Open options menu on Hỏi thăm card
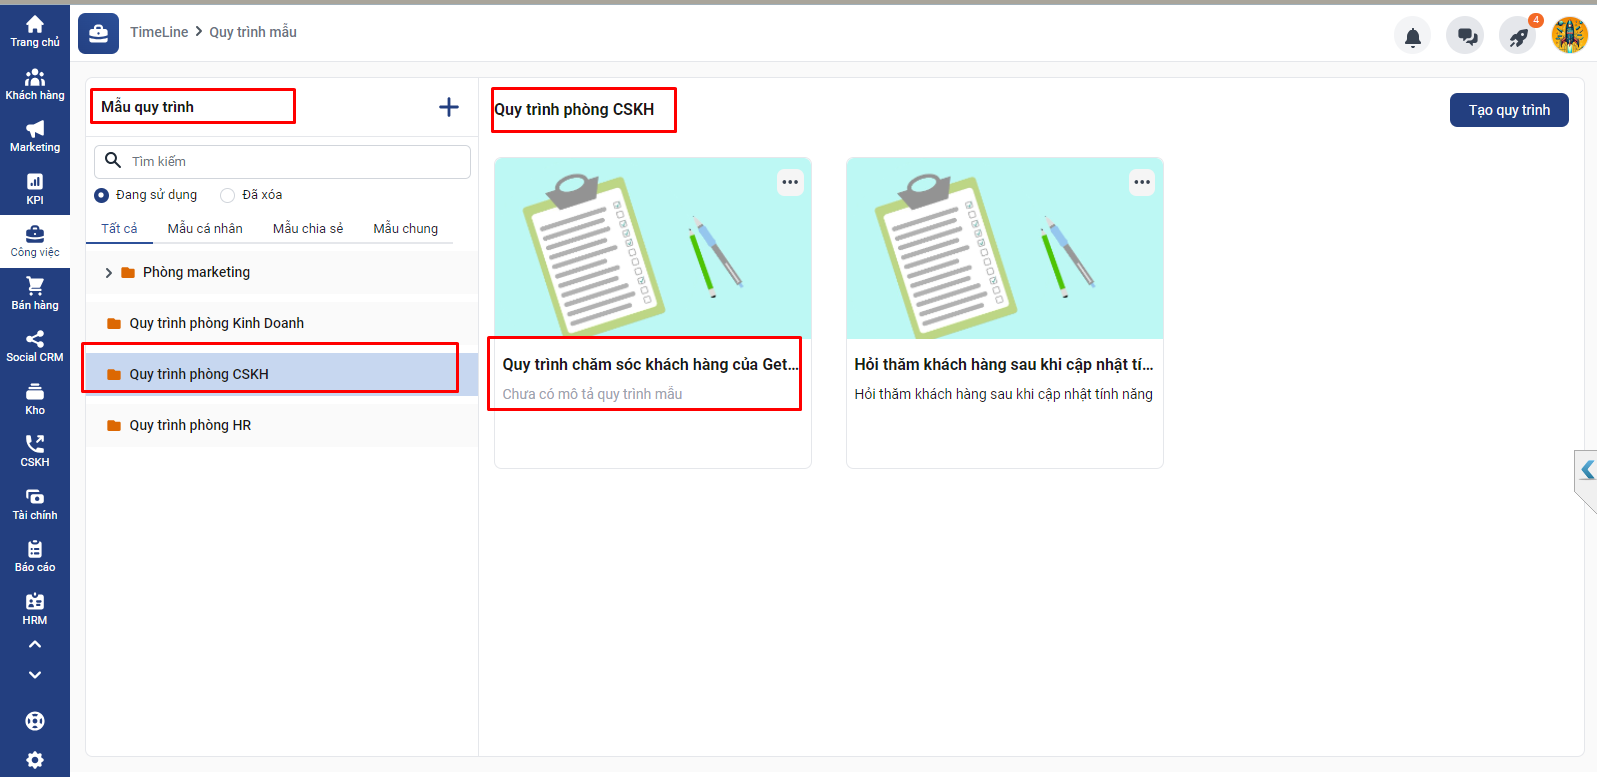The width and height of the screenshot is (1597, 777). 1142,182
